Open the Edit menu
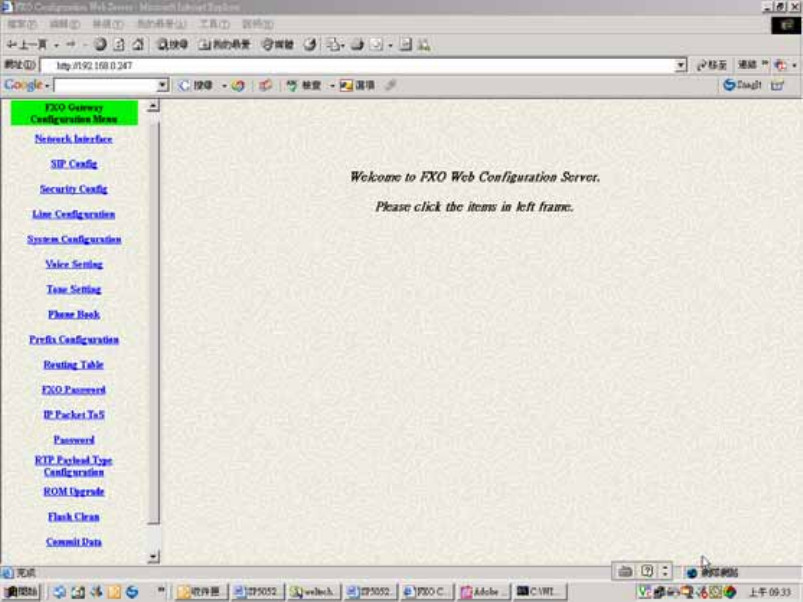The width and height of the screenshot is (803, 602). (x=65, y=24)
